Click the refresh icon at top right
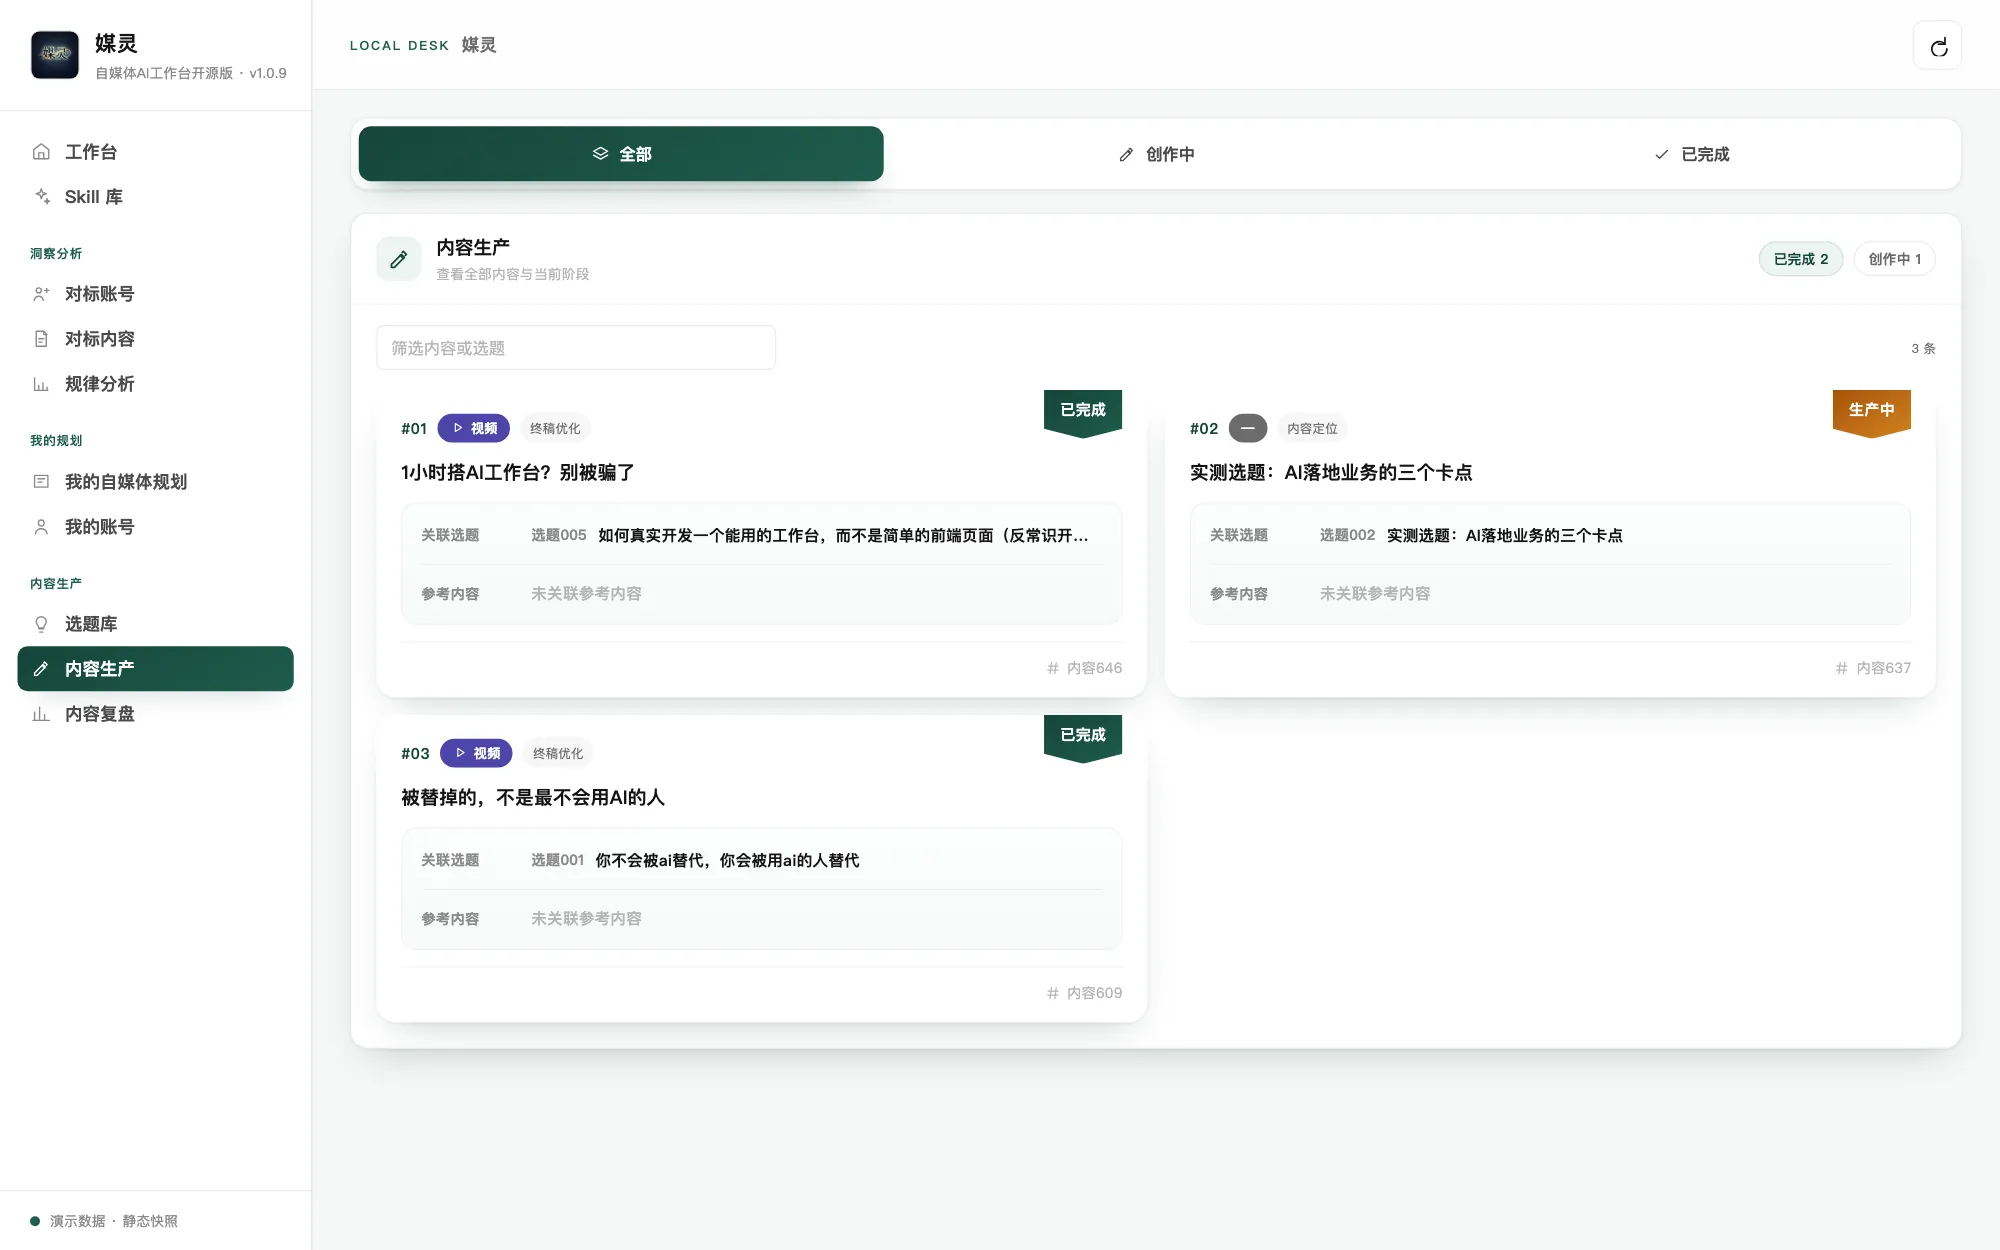The image size is (2000, 1250). [x=1937, y=46]
